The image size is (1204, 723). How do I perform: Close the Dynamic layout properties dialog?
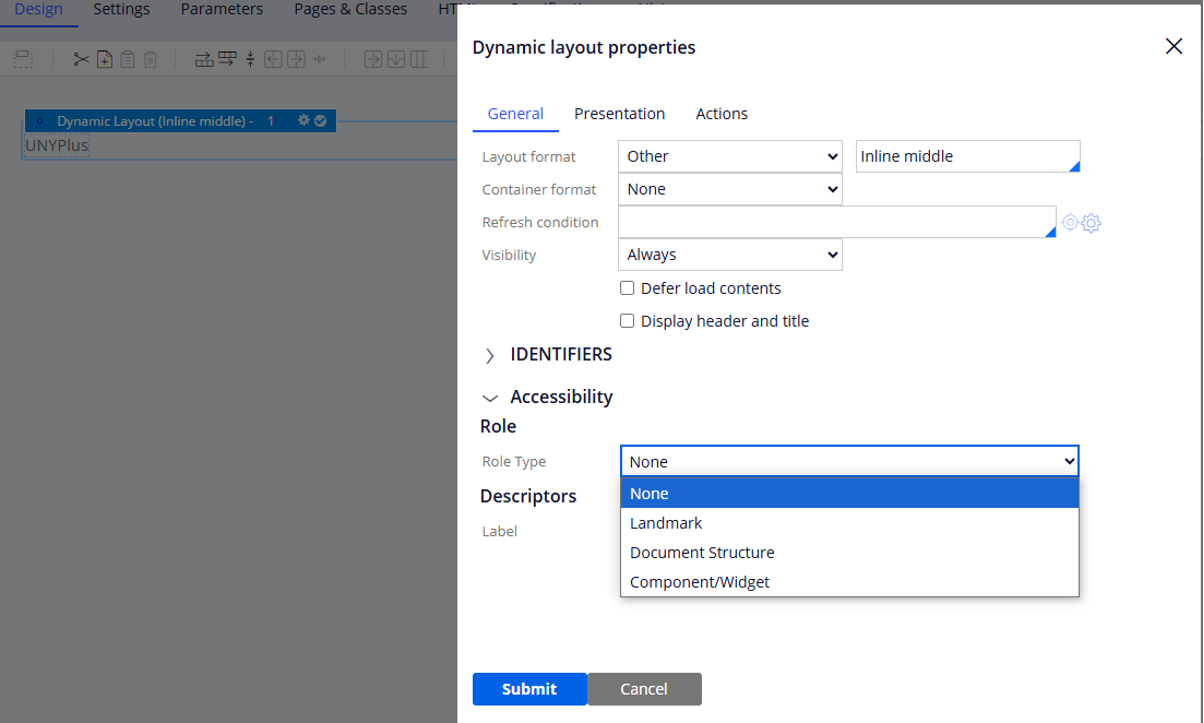click(1174, 47)
